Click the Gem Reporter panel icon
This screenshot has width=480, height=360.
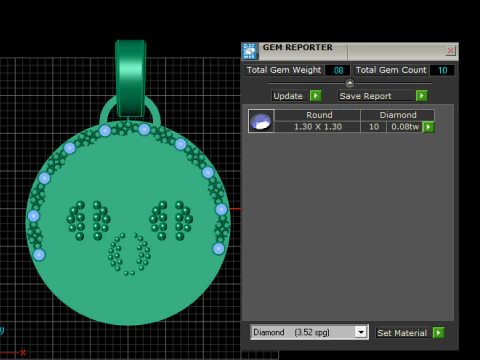pos(249,51)
